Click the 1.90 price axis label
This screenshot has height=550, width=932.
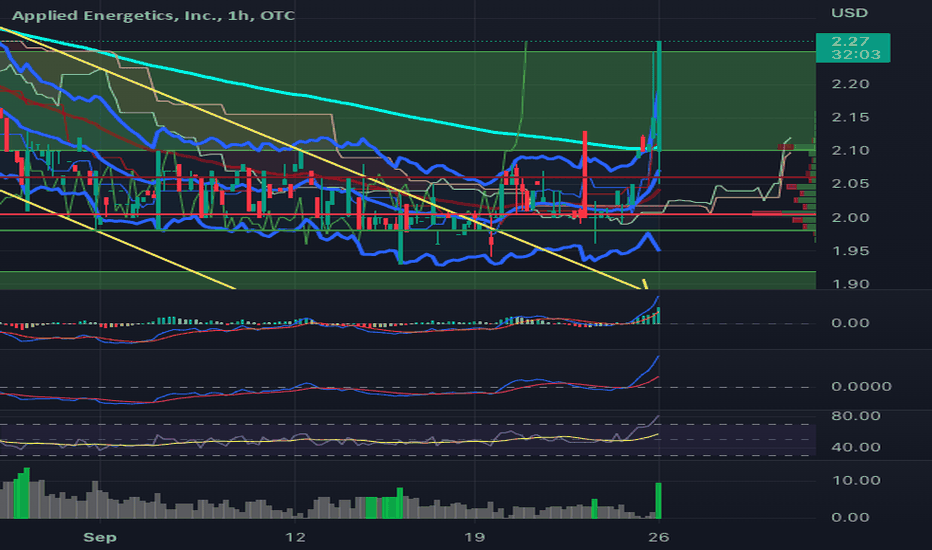pyautogui.click(x=851, y=284)
